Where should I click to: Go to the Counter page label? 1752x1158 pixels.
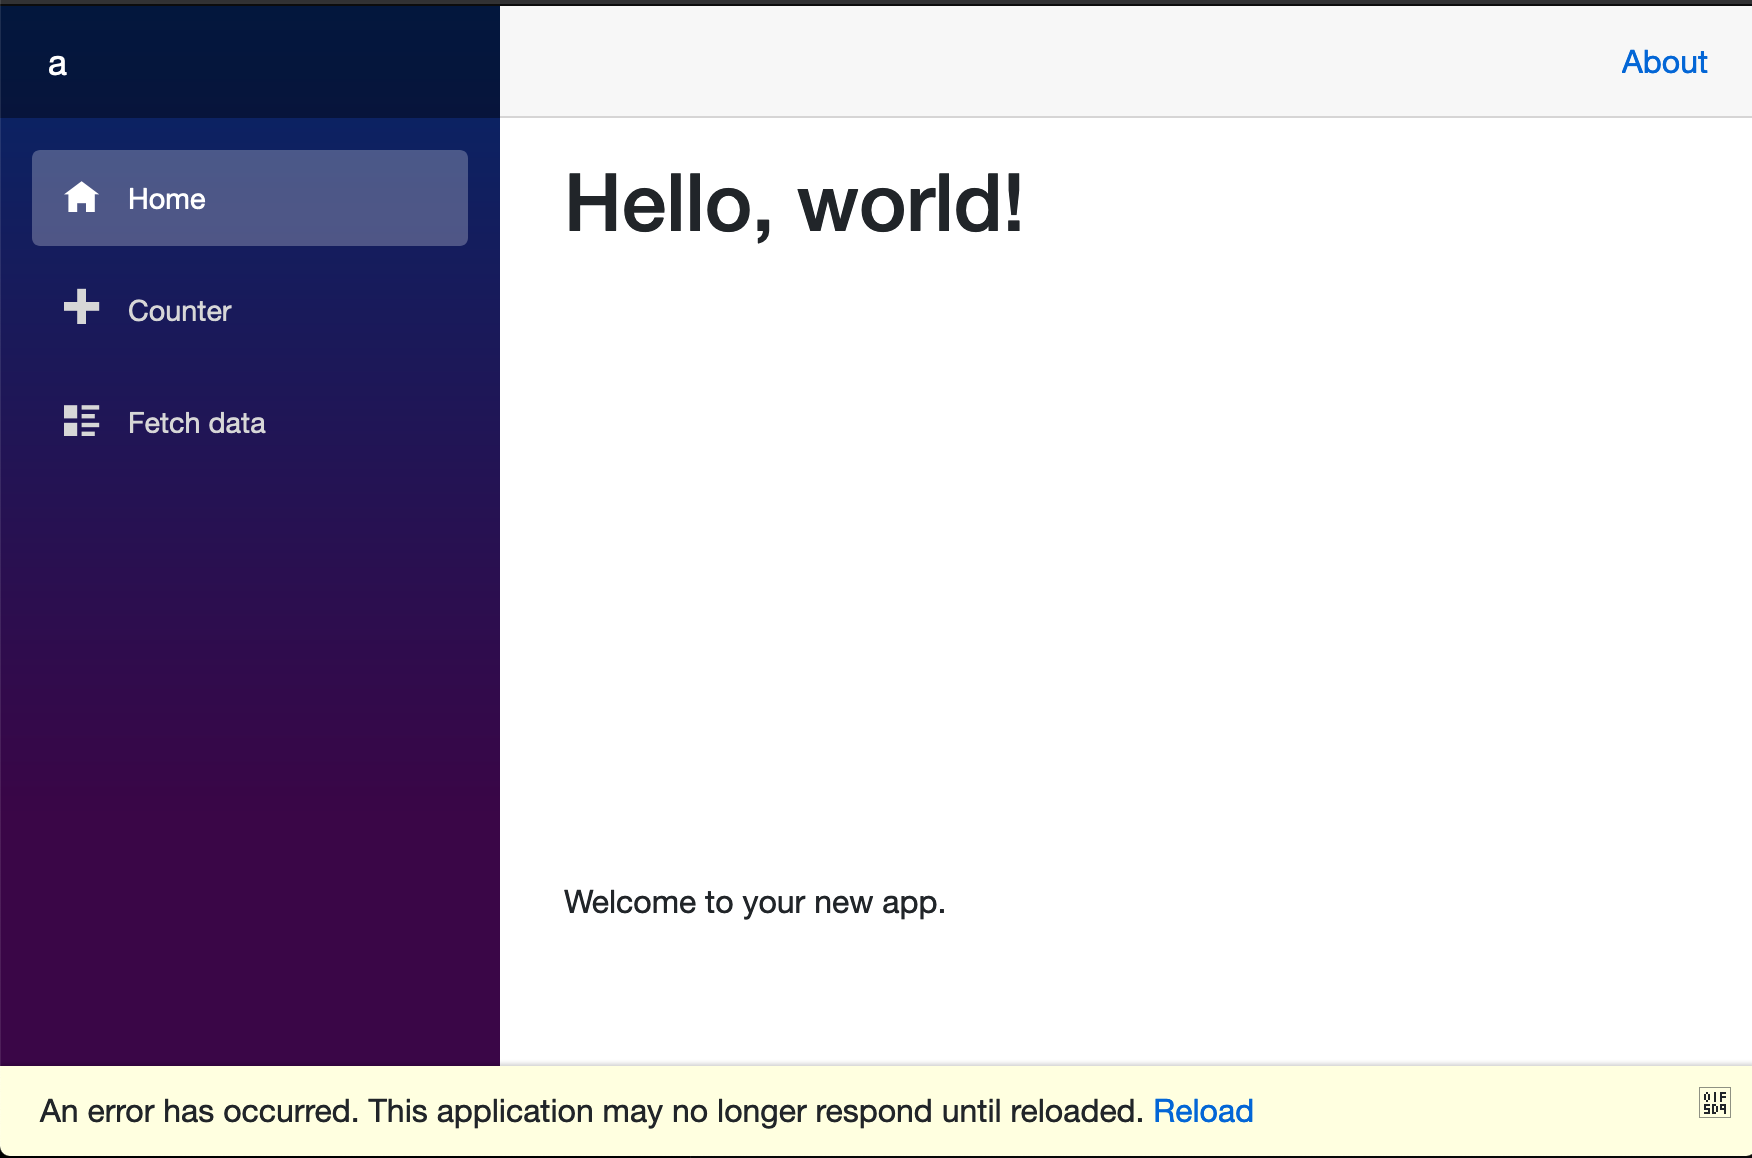point(180,311)
